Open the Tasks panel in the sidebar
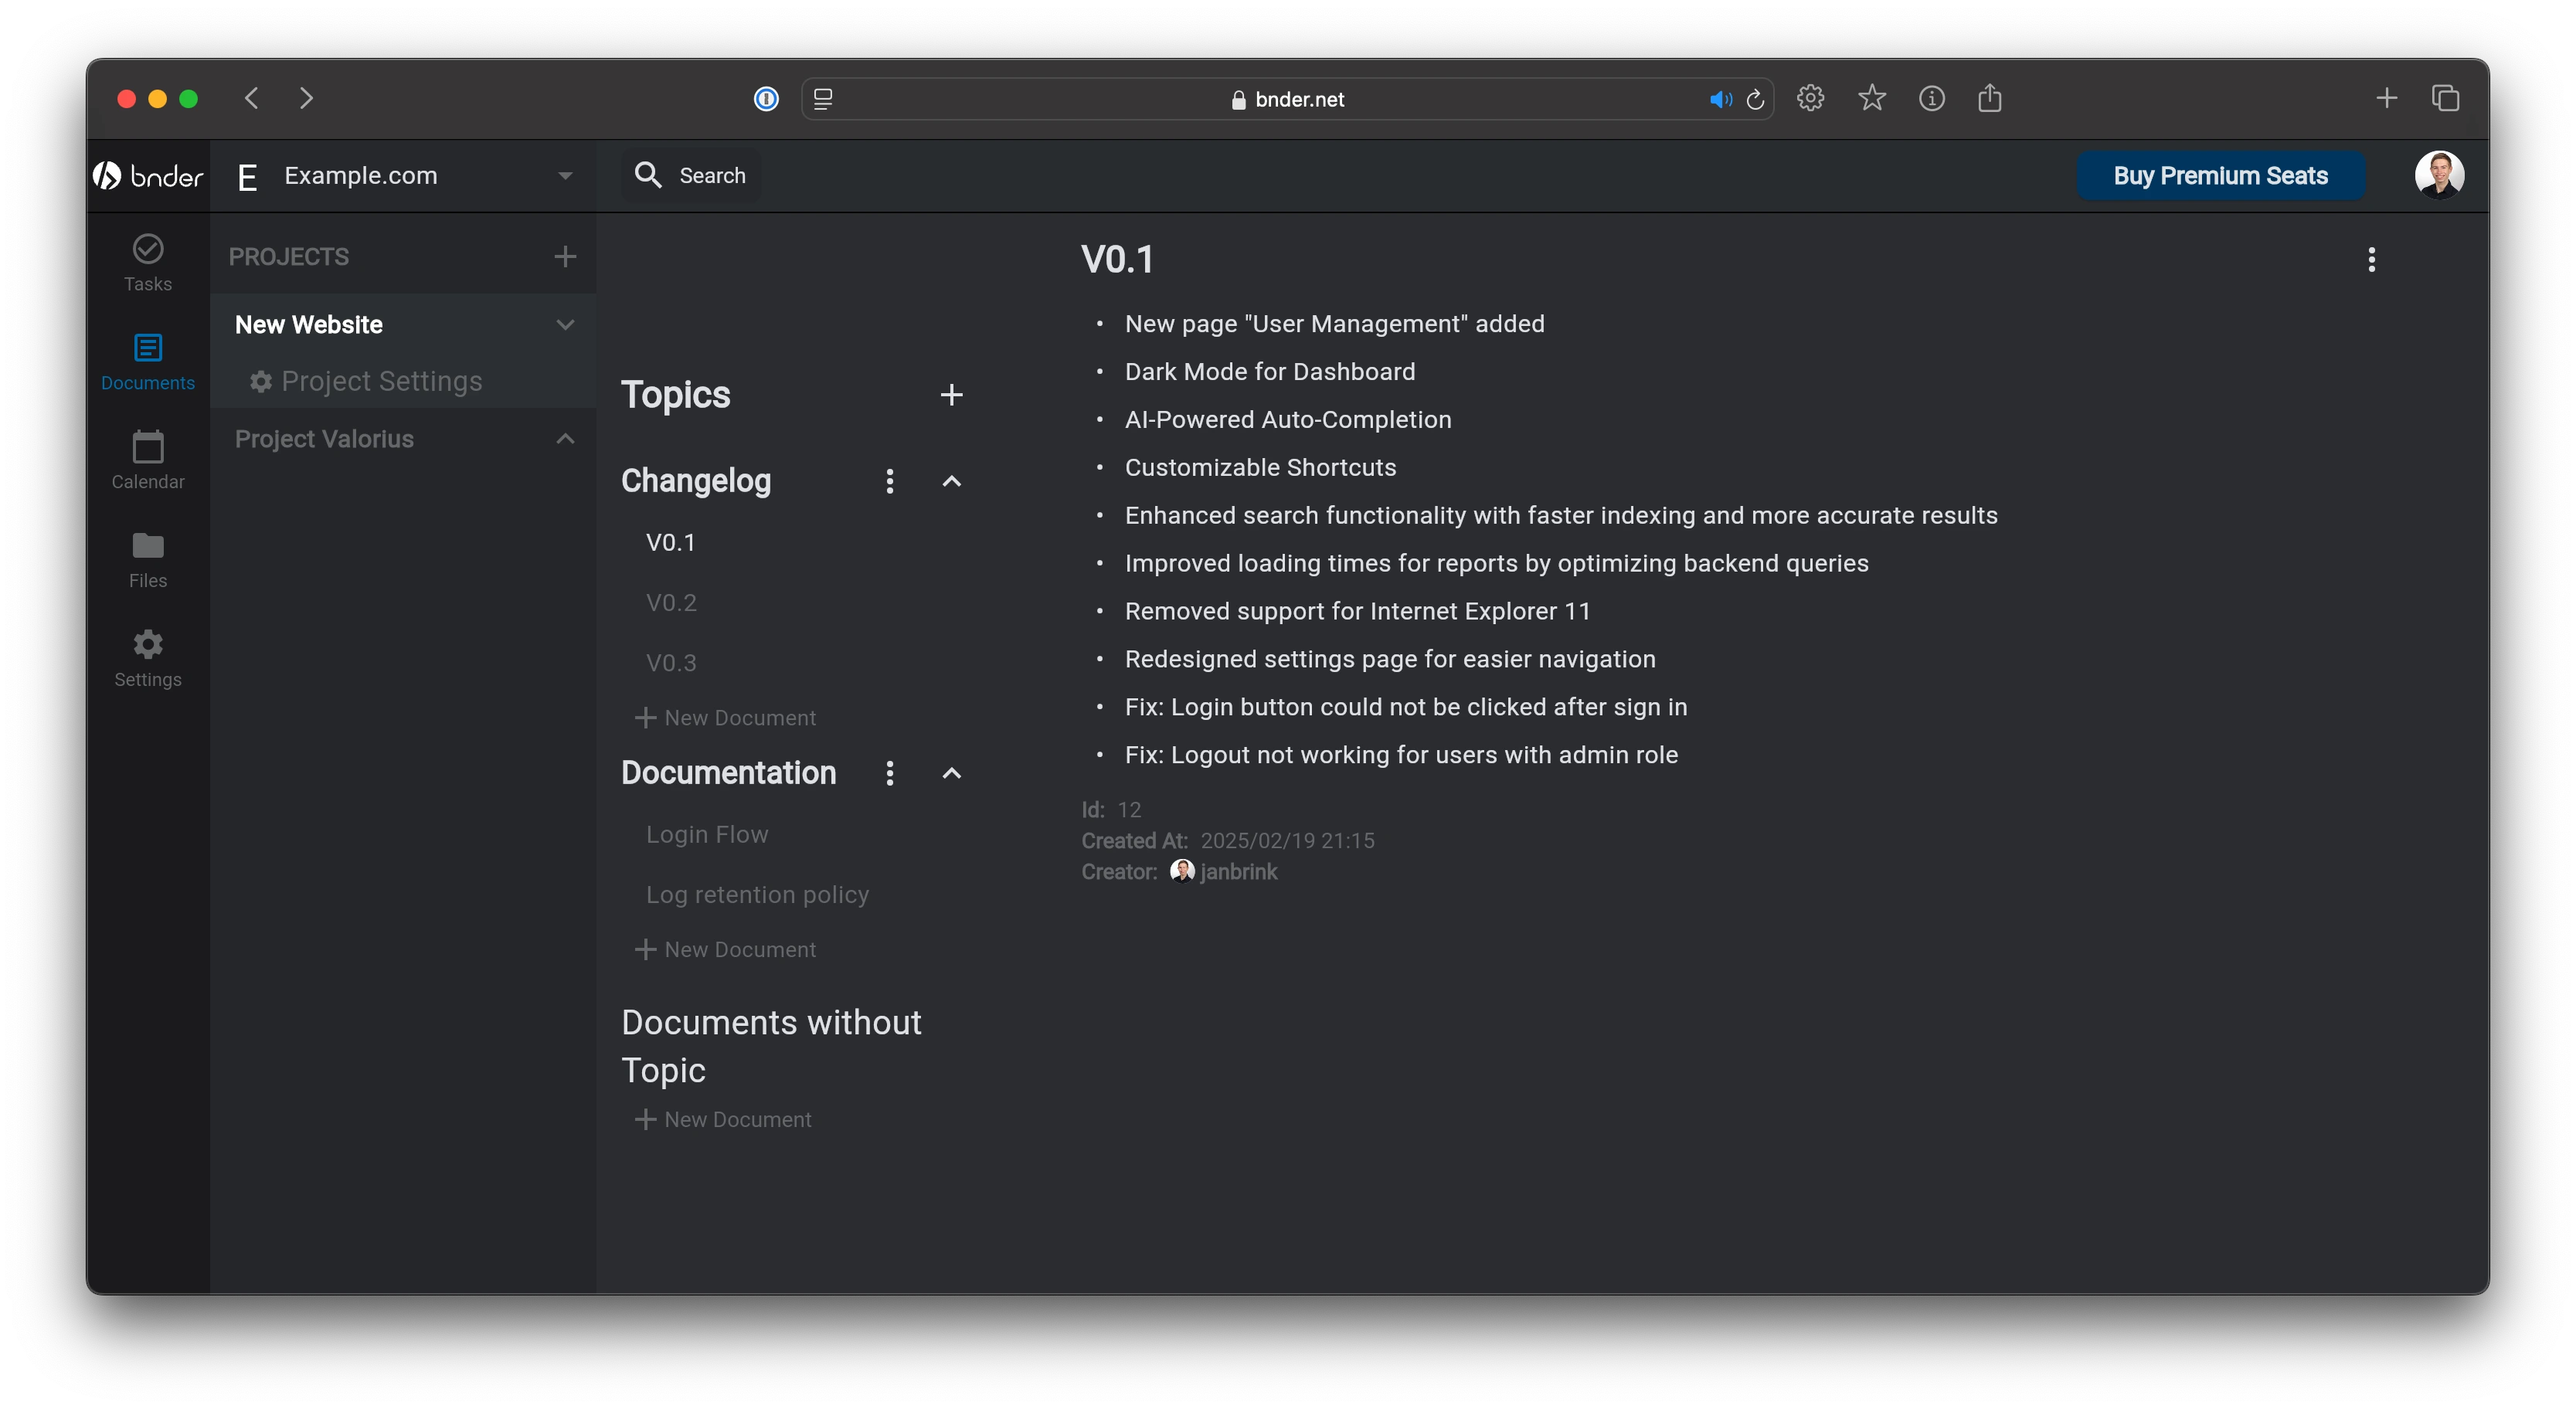The width and height of the screenshot is (2576, 1409). [147, 262]
